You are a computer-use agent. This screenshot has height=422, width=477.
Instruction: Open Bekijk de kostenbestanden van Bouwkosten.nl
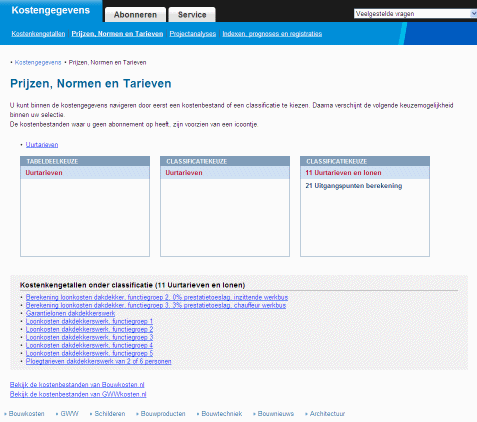[77, 385]
